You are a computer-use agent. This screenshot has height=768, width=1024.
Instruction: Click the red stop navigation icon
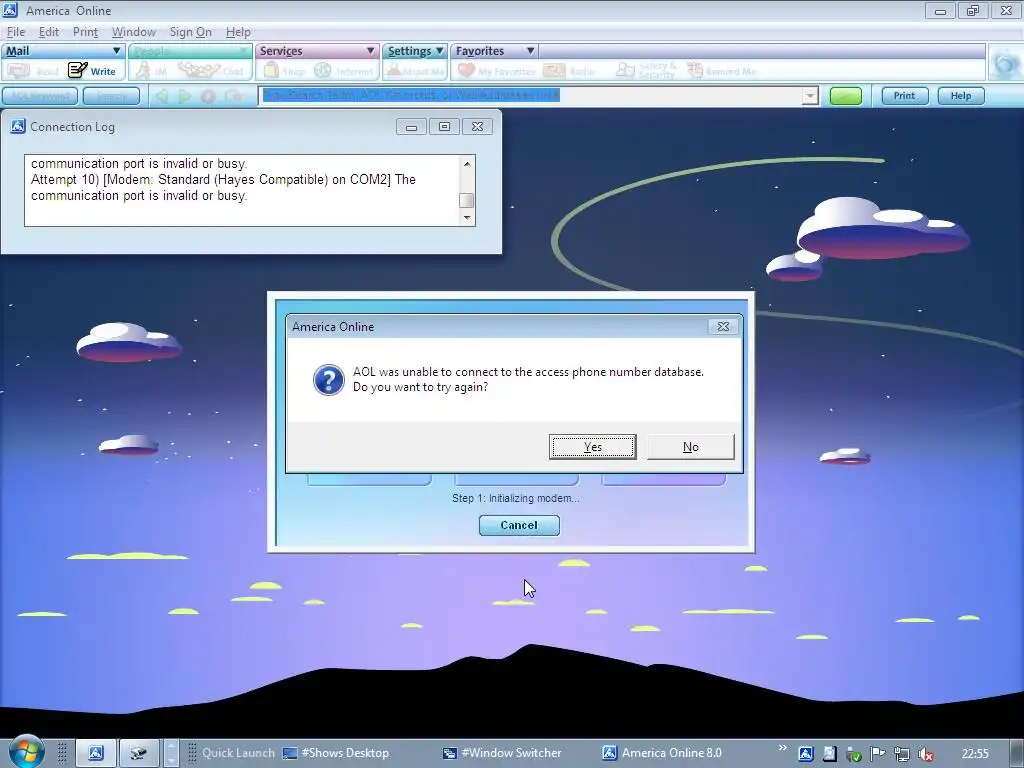(208, 96)
